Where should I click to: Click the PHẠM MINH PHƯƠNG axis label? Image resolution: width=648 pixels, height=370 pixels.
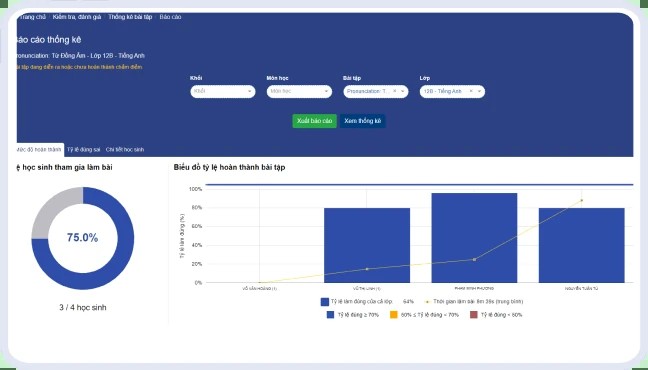click(x=474, y=289)
